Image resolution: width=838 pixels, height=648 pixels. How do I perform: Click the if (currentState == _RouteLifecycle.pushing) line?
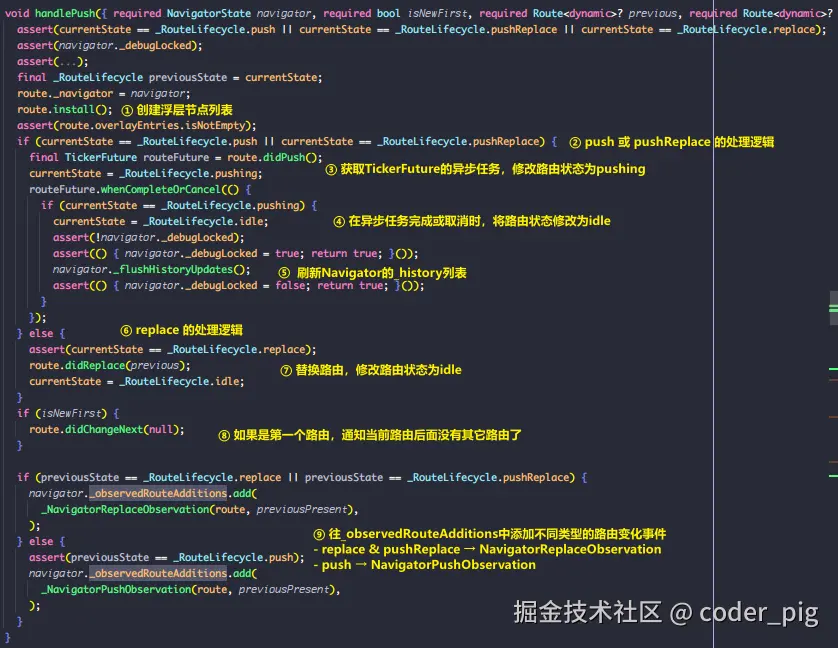tap(179, 205)
